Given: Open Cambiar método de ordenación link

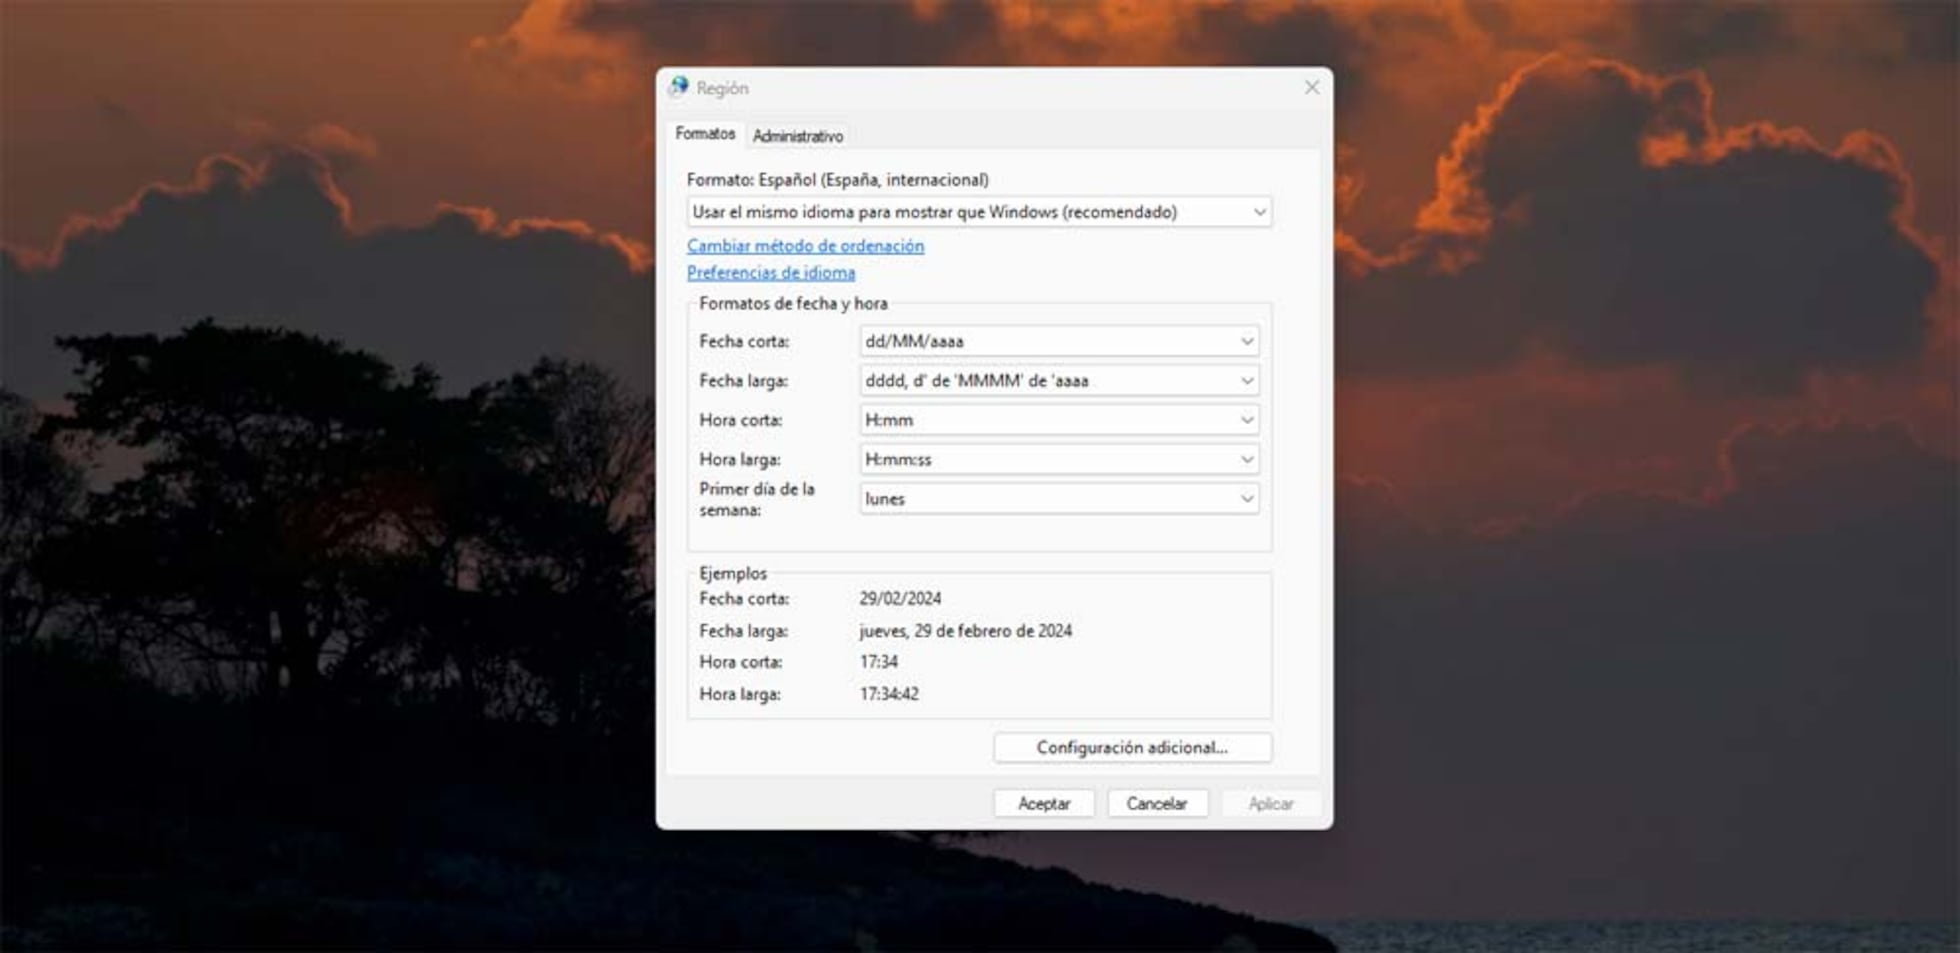Looking at the screenshot, I should (805, 246).
